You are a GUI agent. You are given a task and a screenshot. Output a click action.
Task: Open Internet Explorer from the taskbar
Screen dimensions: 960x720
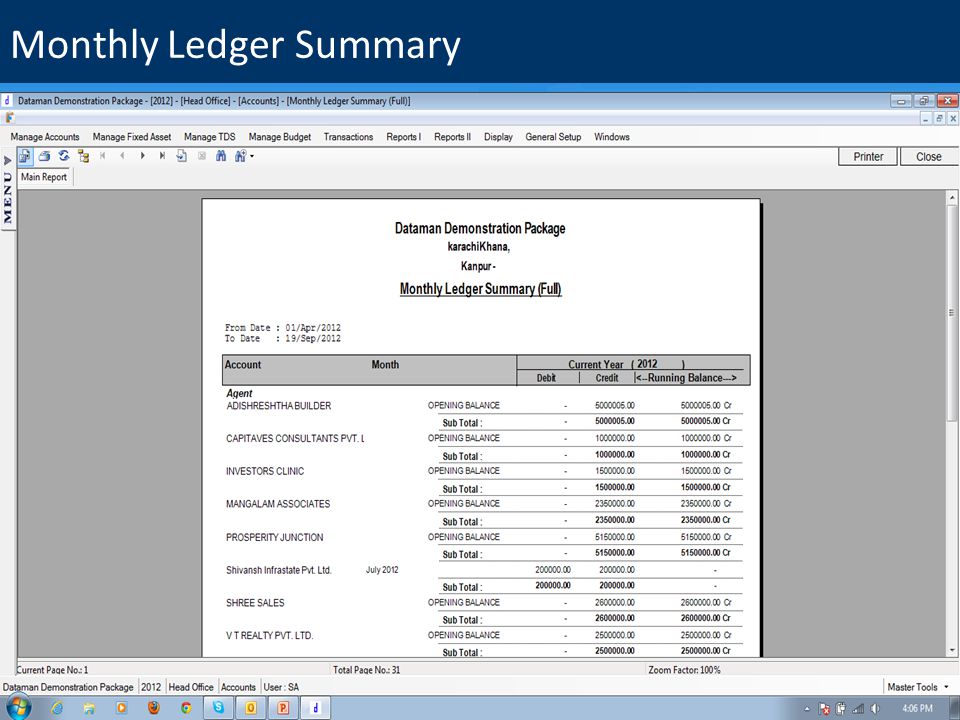point(57,708)
